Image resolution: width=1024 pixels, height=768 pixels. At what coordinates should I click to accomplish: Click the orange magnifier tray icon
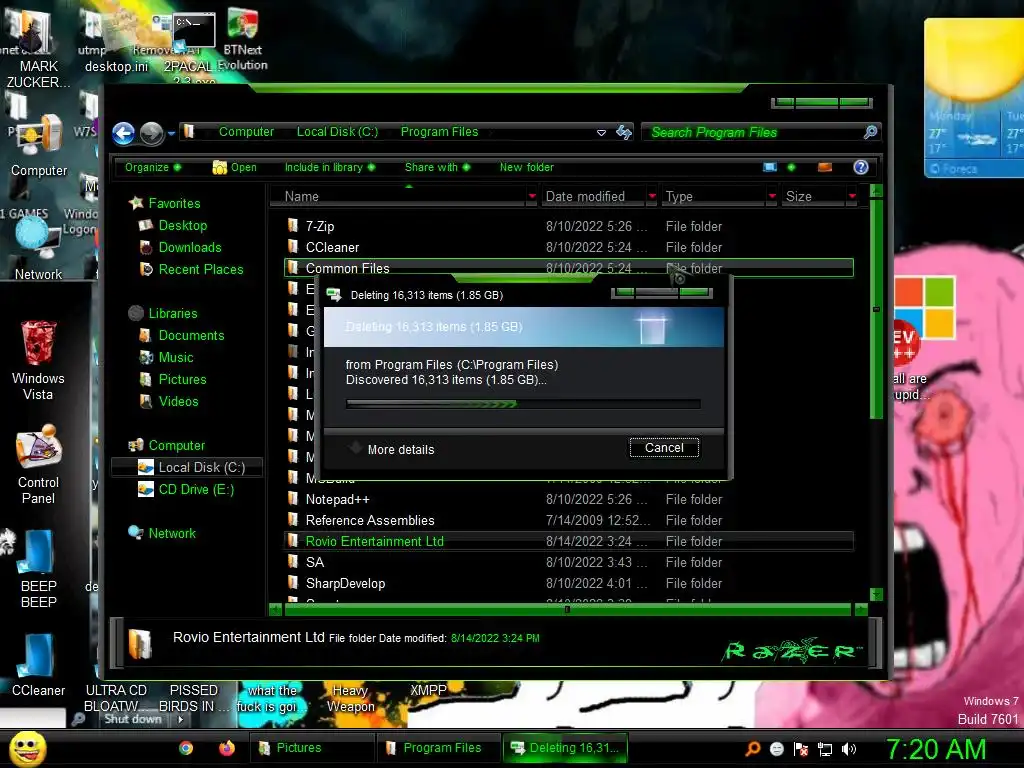pos(753,749)
